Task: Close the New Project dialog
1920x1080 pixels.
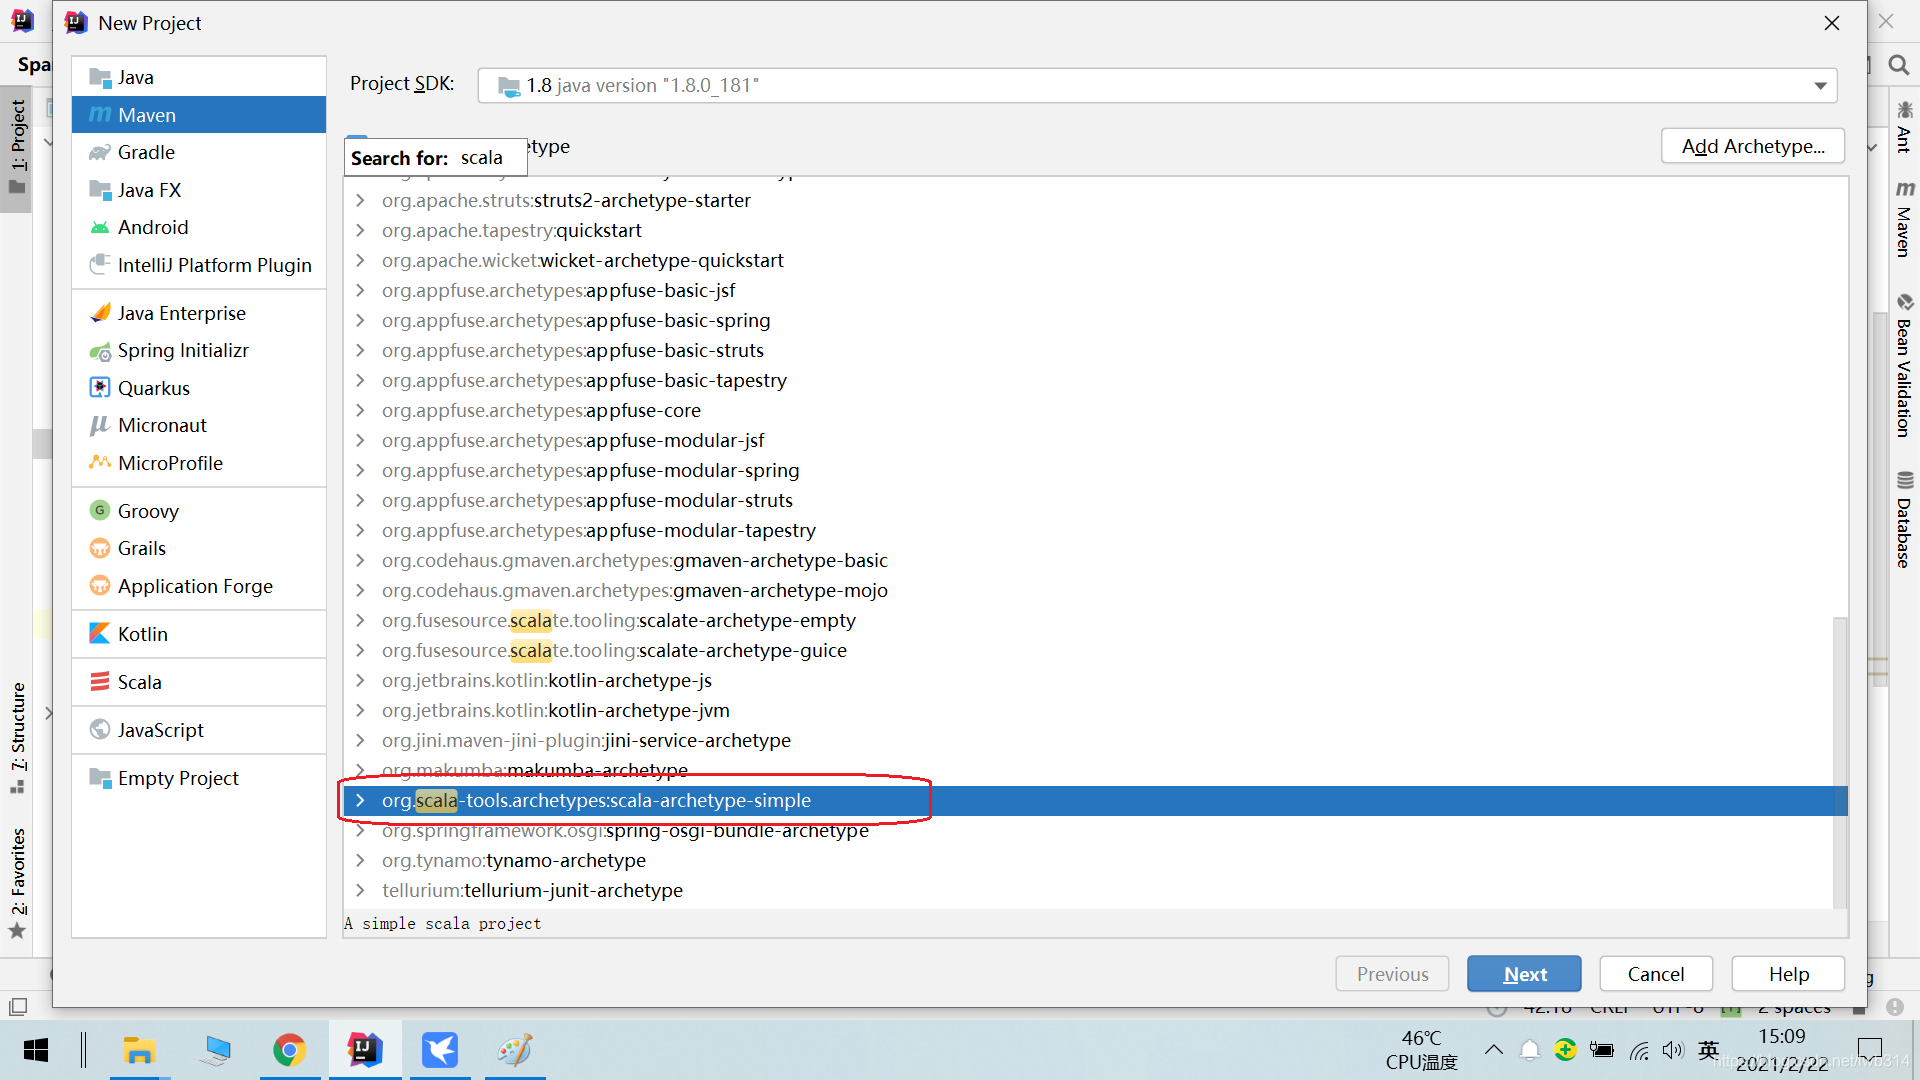Action: (1832, 23)
